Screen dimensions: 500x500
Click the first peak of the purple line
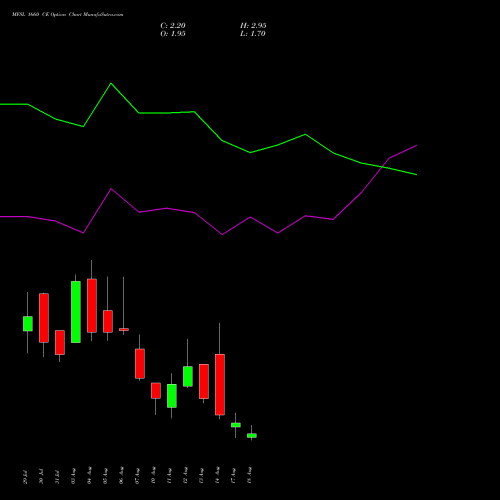pos(111,189)
